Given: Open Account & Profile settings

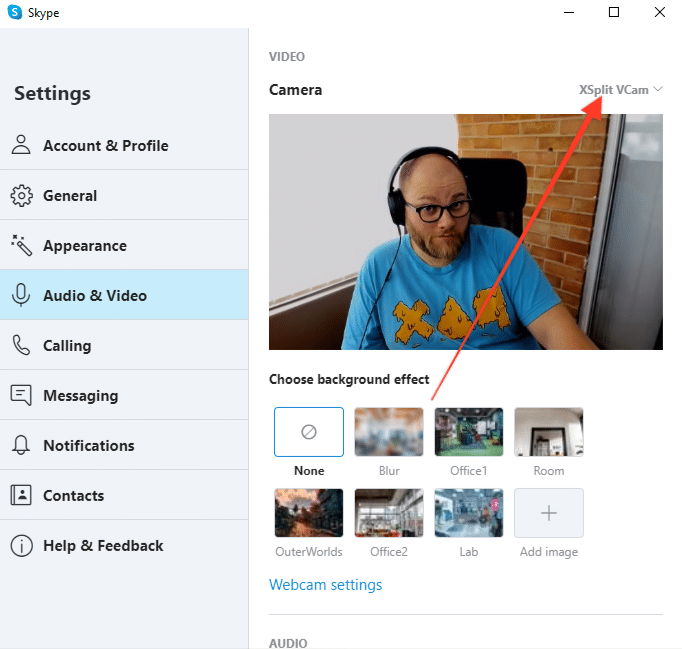Looking at the screenshot, I should (124, 145).
